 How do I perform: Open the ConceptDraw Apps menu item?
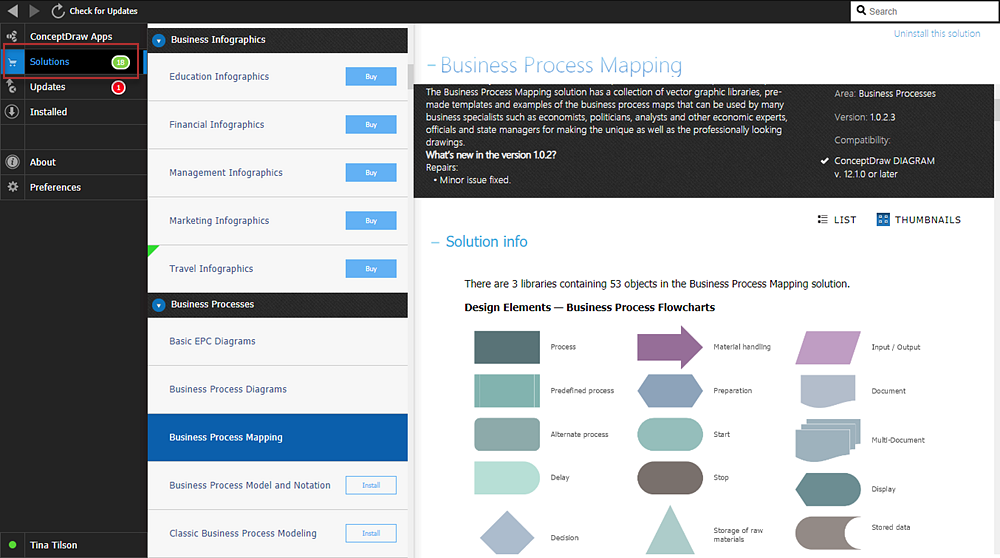tap(71, 36)
